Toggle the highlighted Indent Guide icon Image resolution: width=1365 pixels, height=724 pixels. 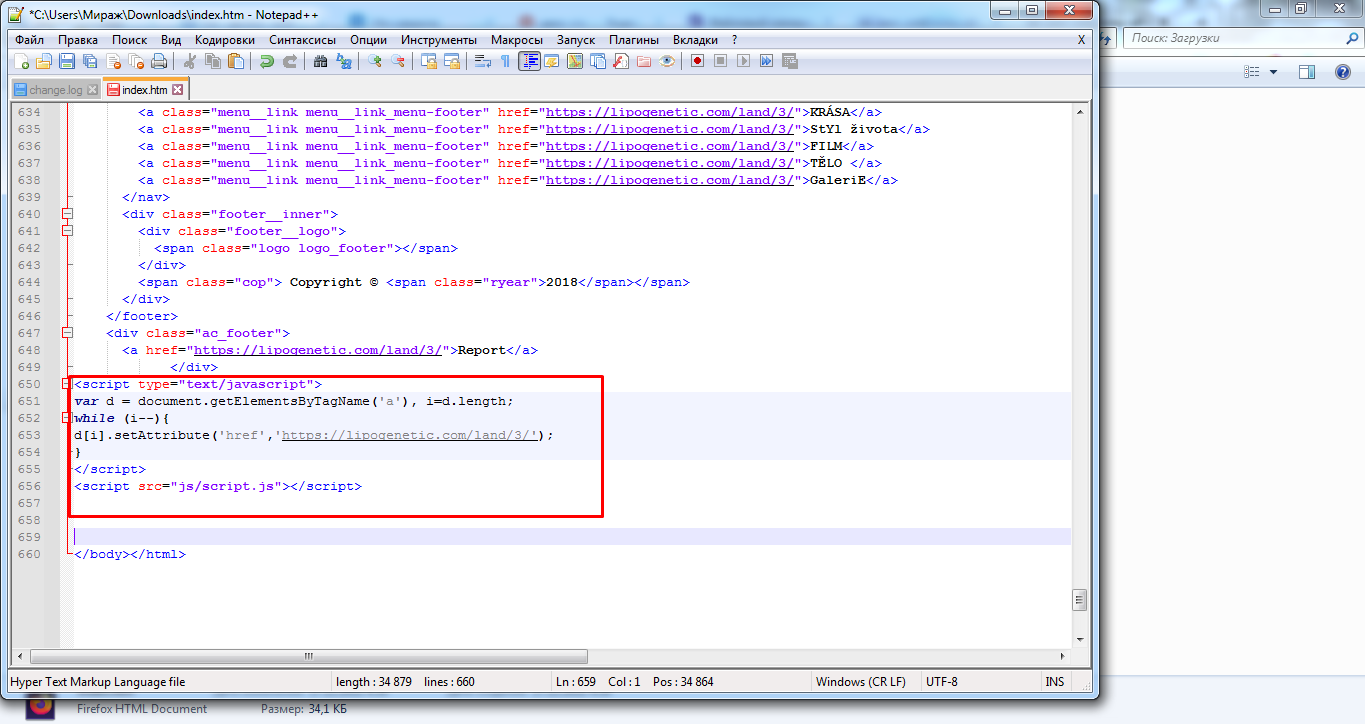[529, 61]
